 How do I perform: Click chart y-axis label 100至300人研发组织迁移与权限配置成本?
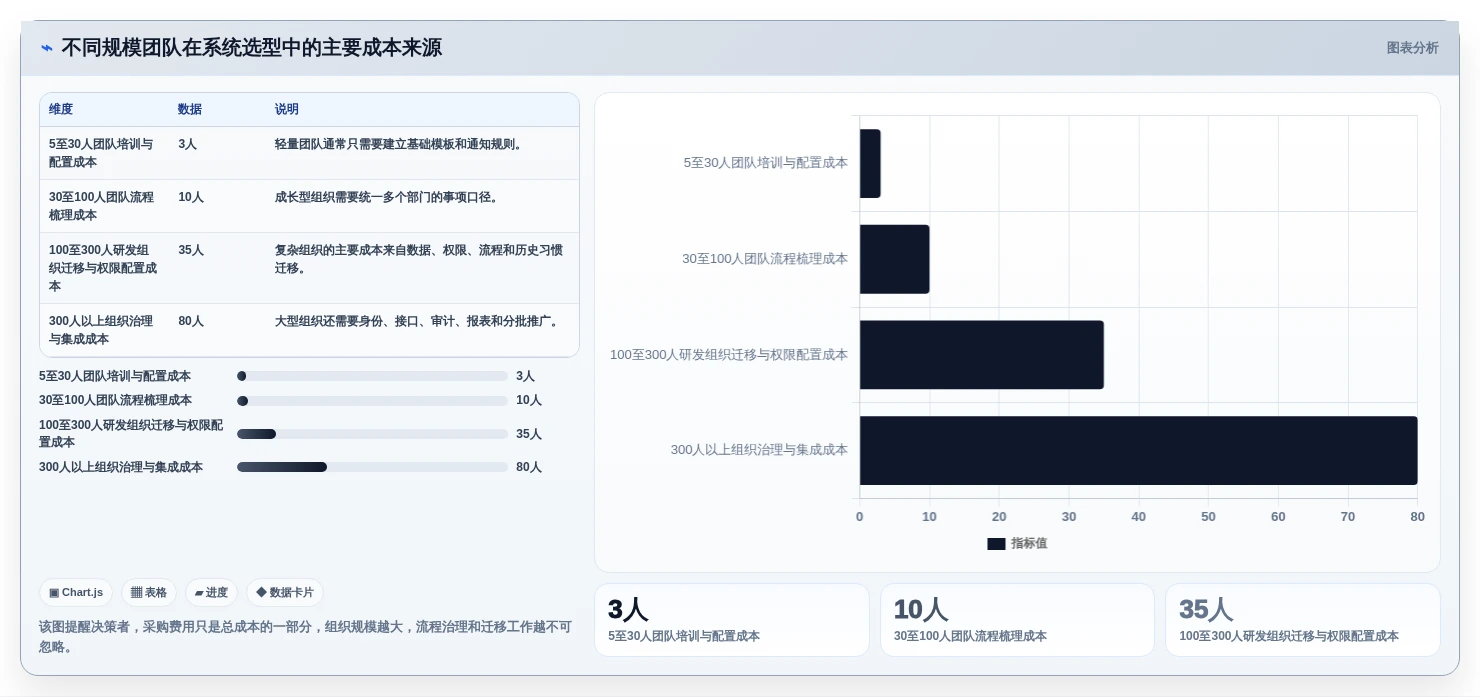tap(729, 355)
